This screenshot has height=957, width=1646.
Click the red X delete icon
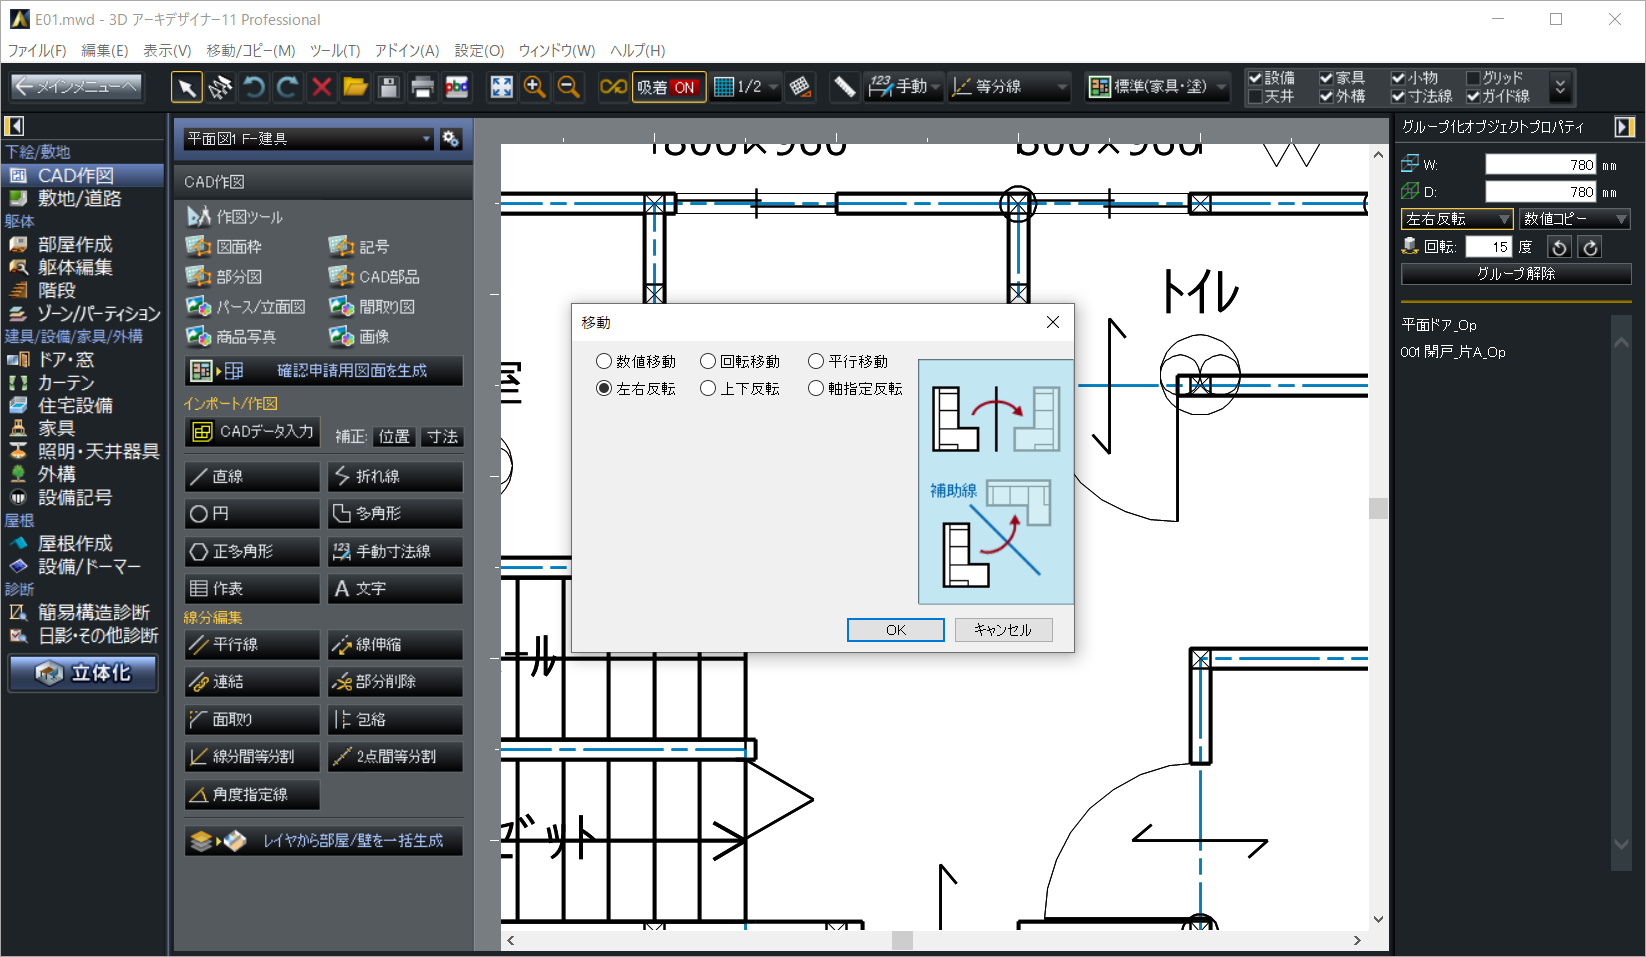click(x=321, y=88)
